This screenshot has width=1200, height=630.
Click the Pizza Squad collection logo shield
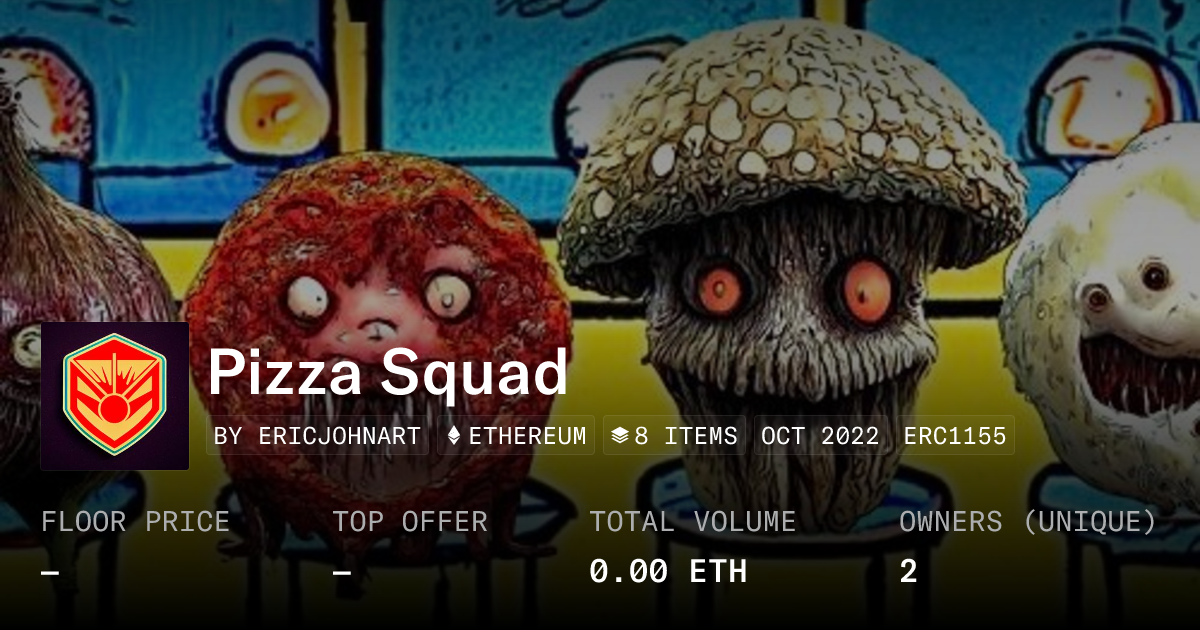click(115, 396)
